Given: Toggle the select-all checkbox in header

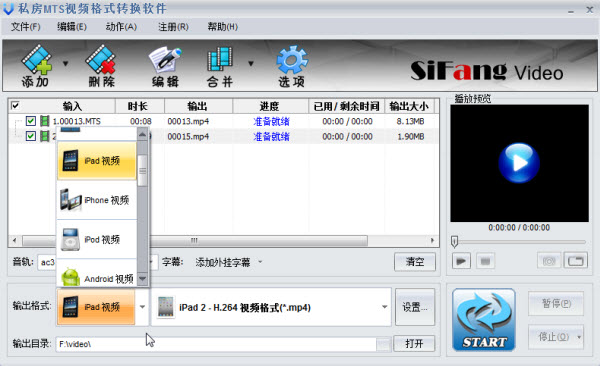Looking at the screenshot, I should pyautogui.click(x=15, y=105).
